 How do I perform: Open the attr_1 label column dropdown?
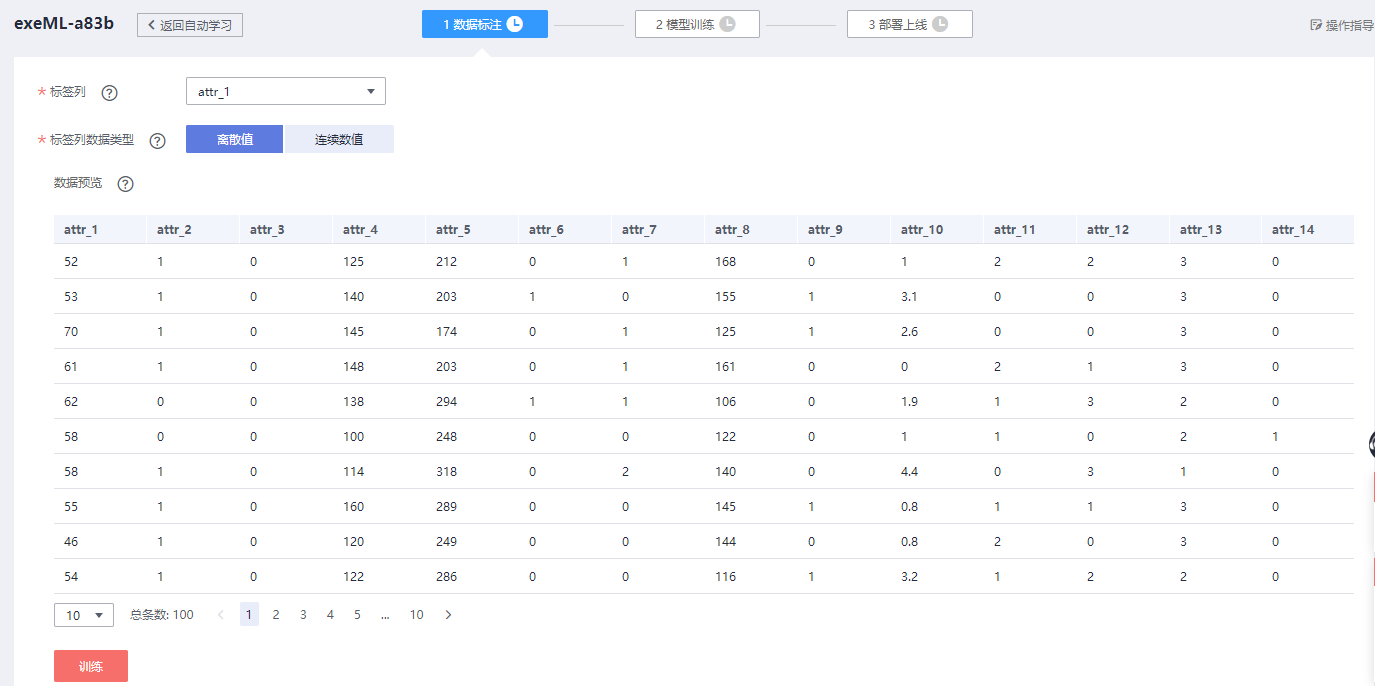[286, 91]
